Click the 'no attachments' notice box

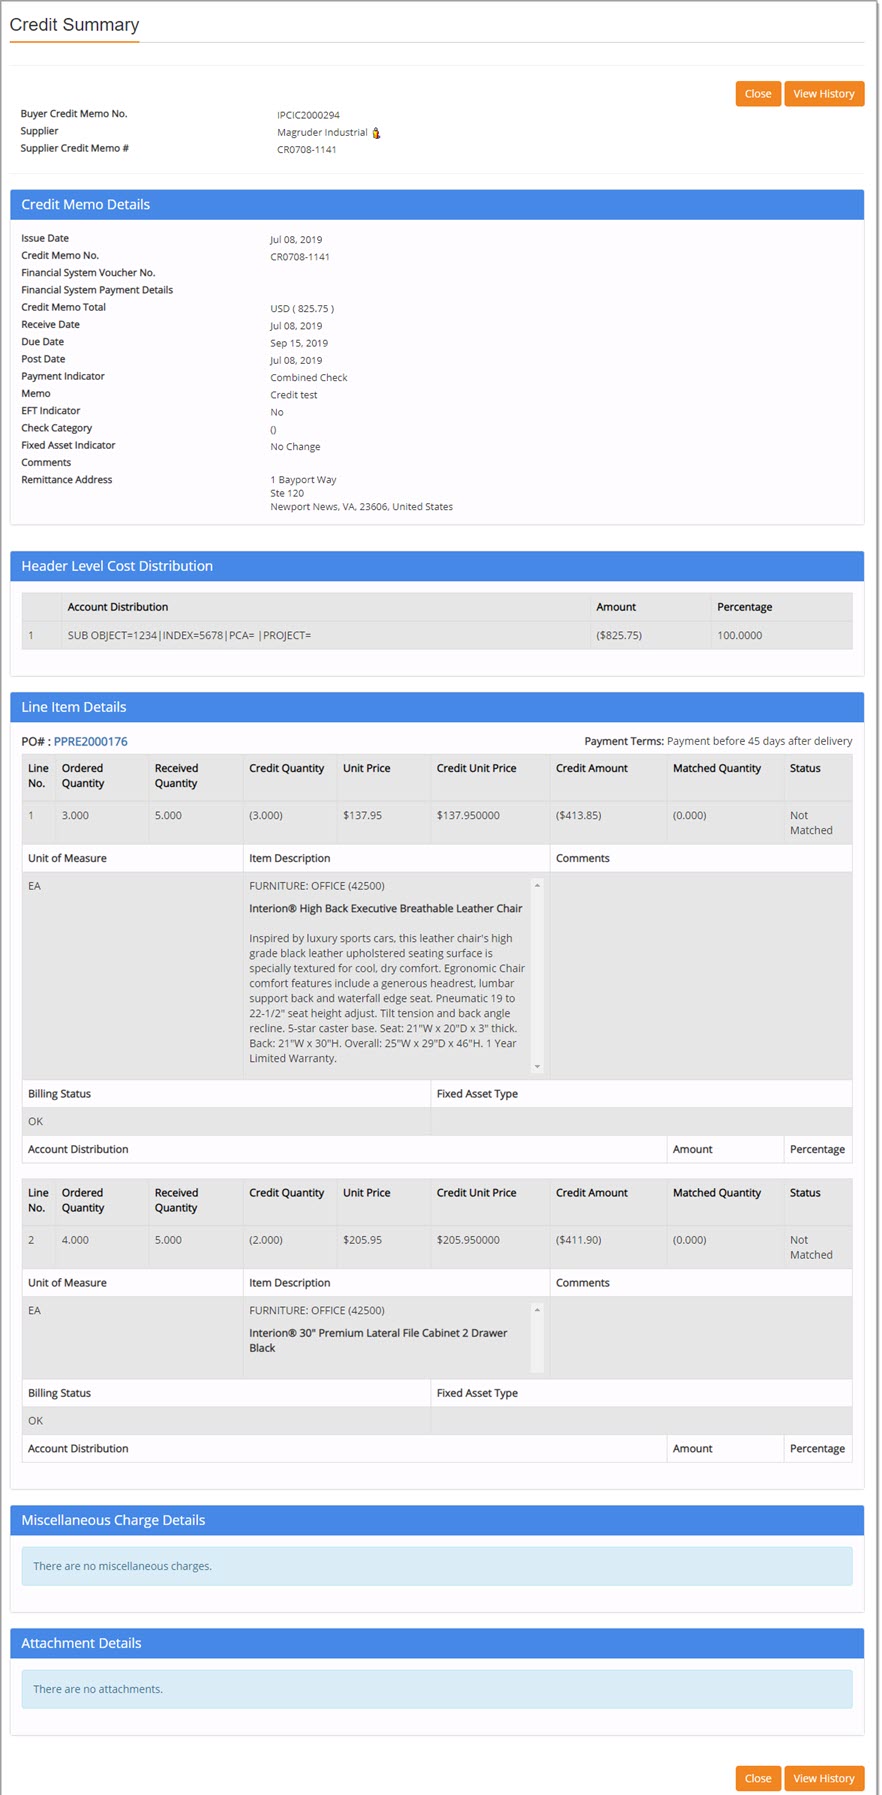pyautogui.click(x=436, y=1689)
